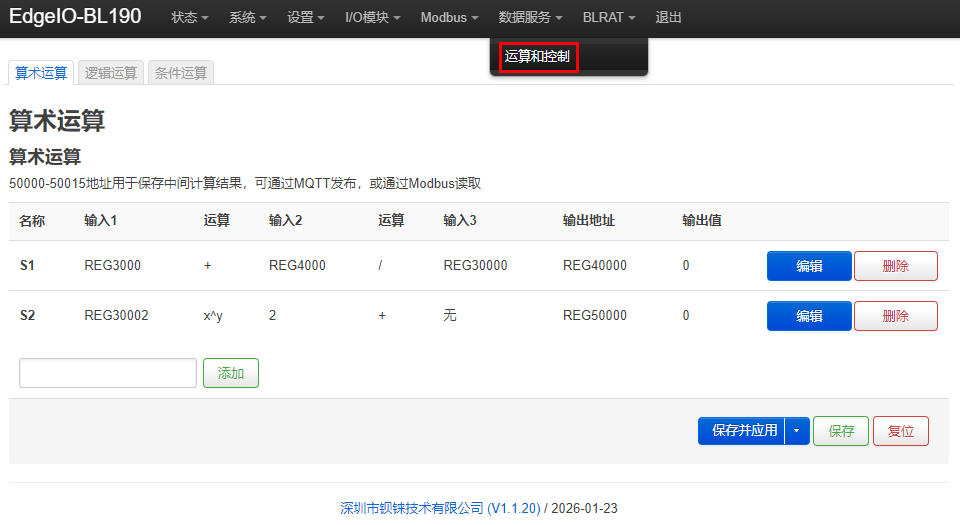Click the 添加 button
Viewport: 960px width, 525px height.
coord(231,373)
